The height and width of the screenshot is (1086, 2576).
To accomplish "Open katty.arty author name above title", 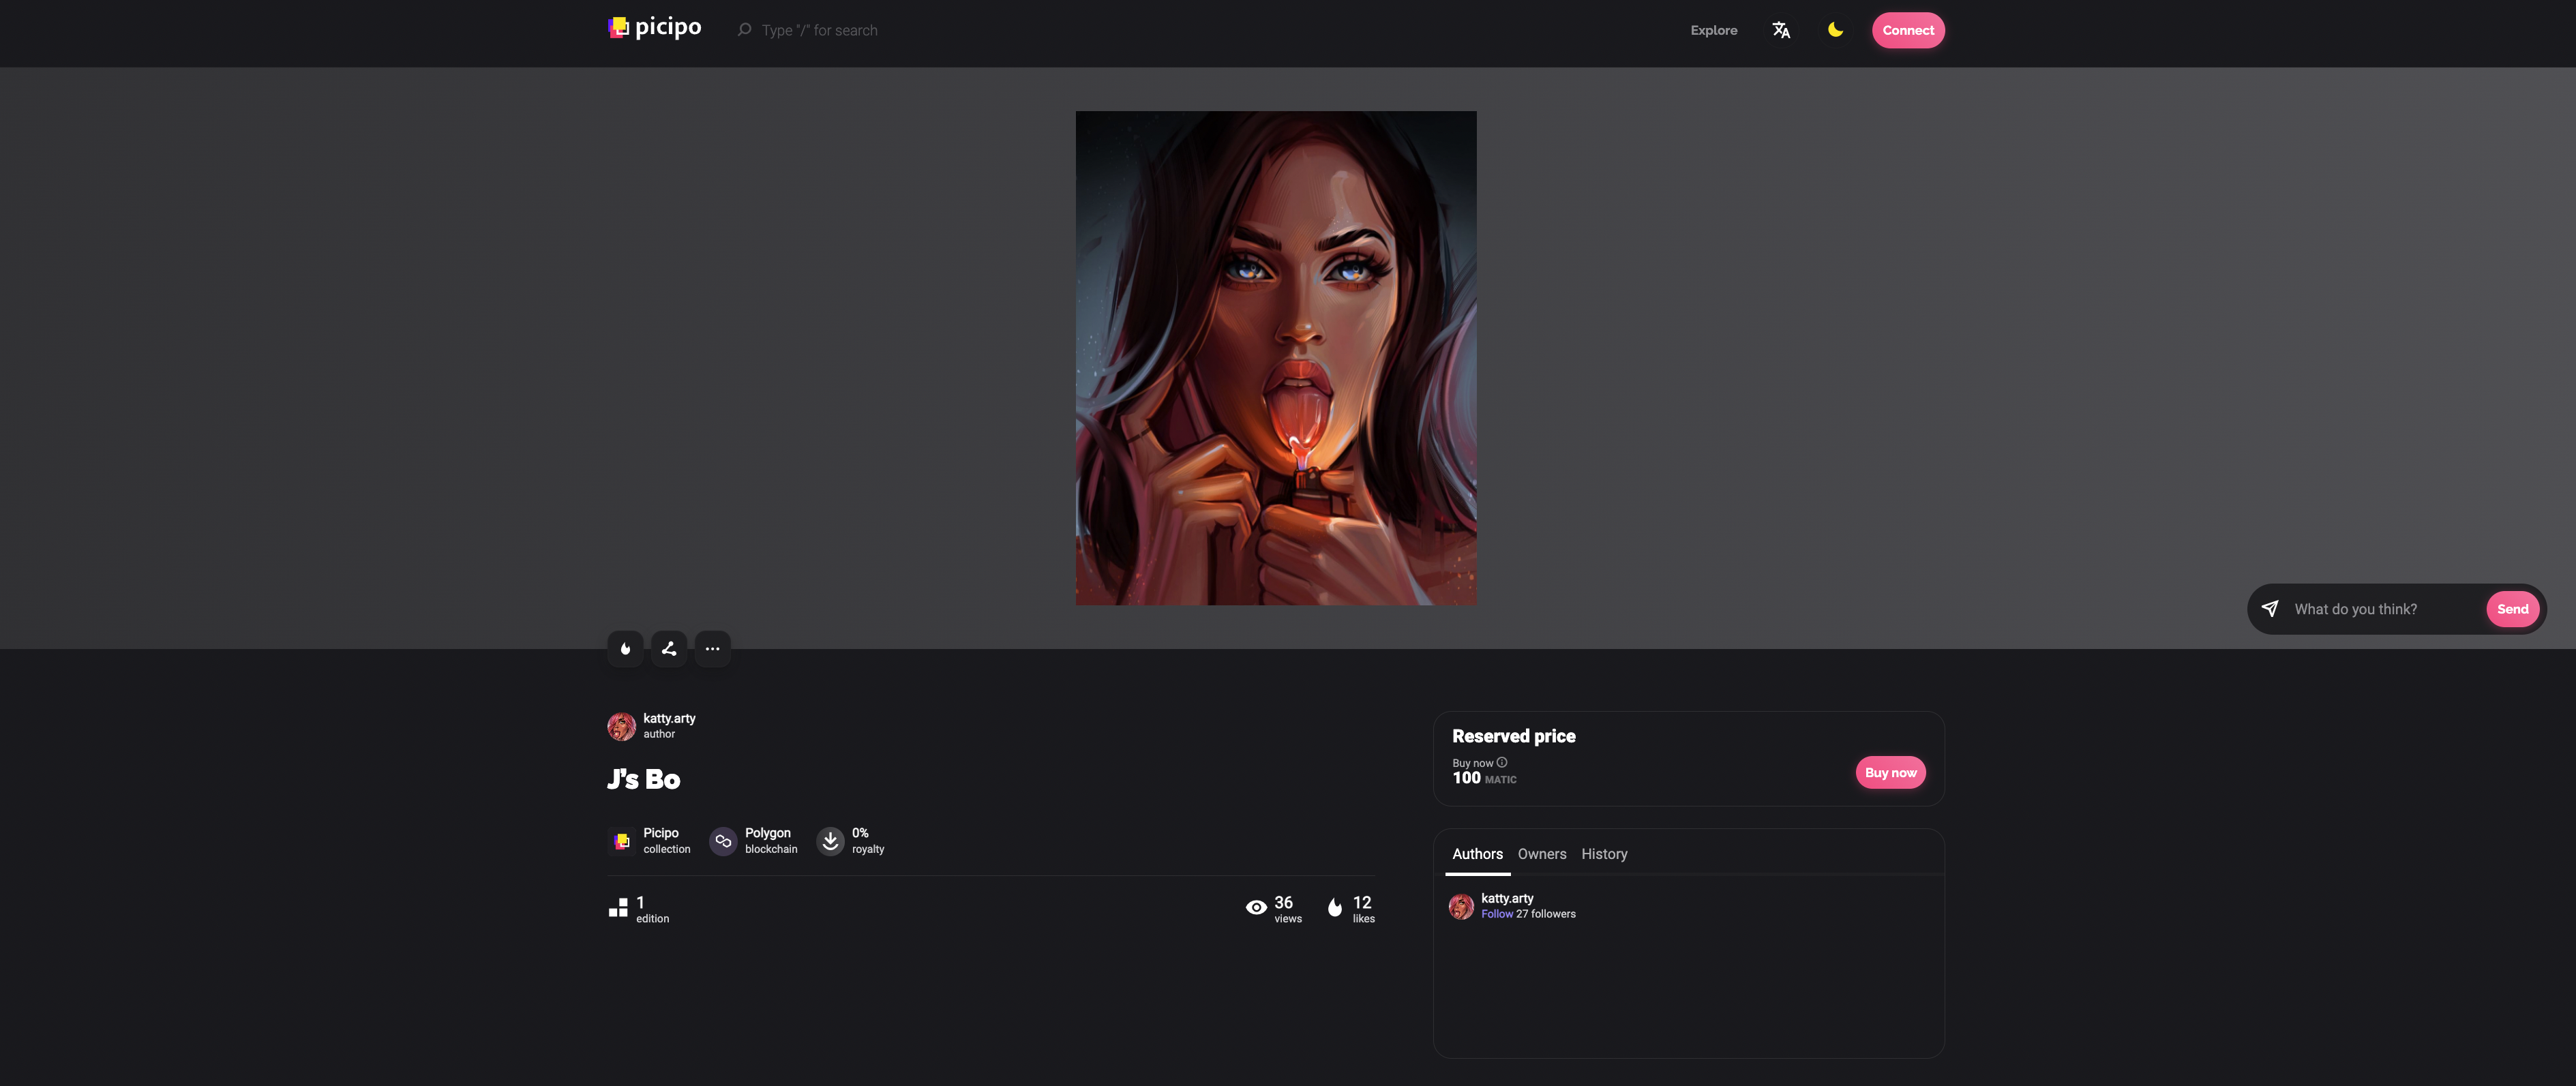I will 668,718.
